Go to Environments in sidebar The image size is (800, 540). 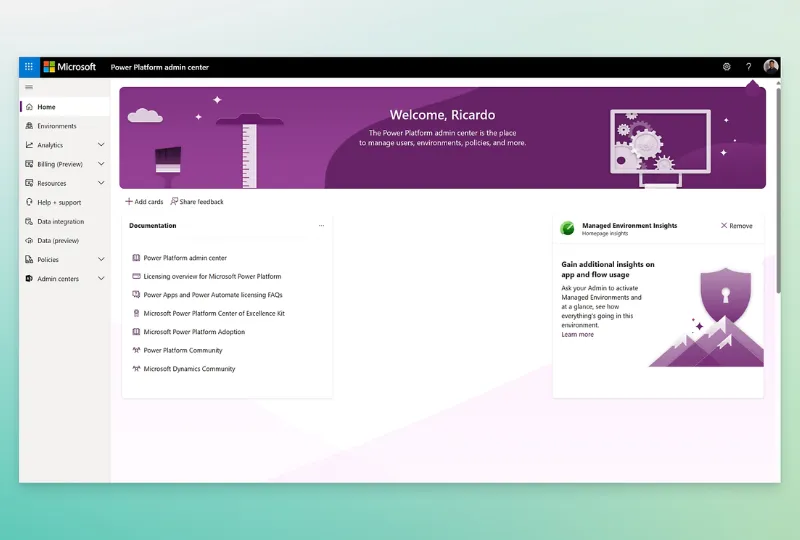[x=56, y=126]
